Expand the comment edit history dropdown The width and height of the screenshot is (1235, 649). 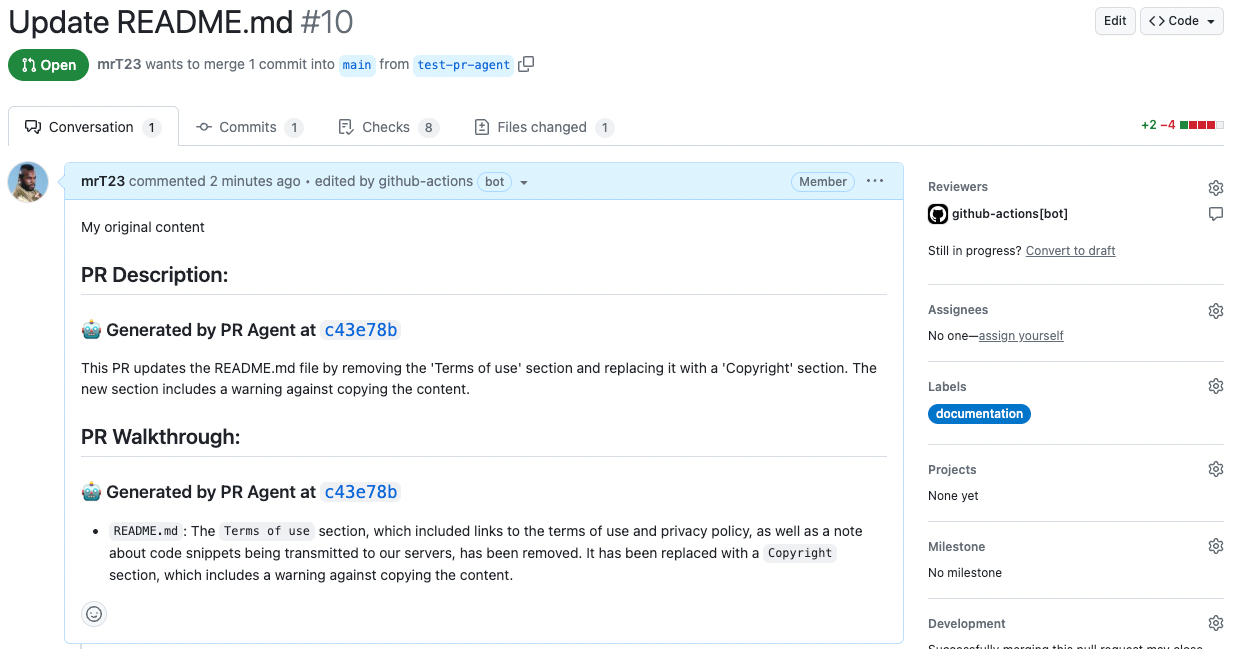(524, 182)
